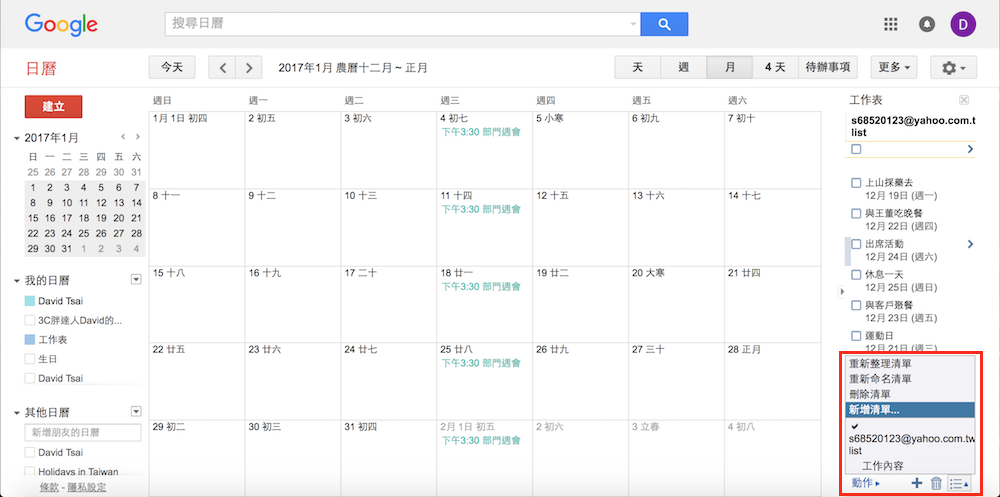Viewport: 1000px width, 497px height.
Task: Open the Google apps grid
Action: click(x=891, y=24)
